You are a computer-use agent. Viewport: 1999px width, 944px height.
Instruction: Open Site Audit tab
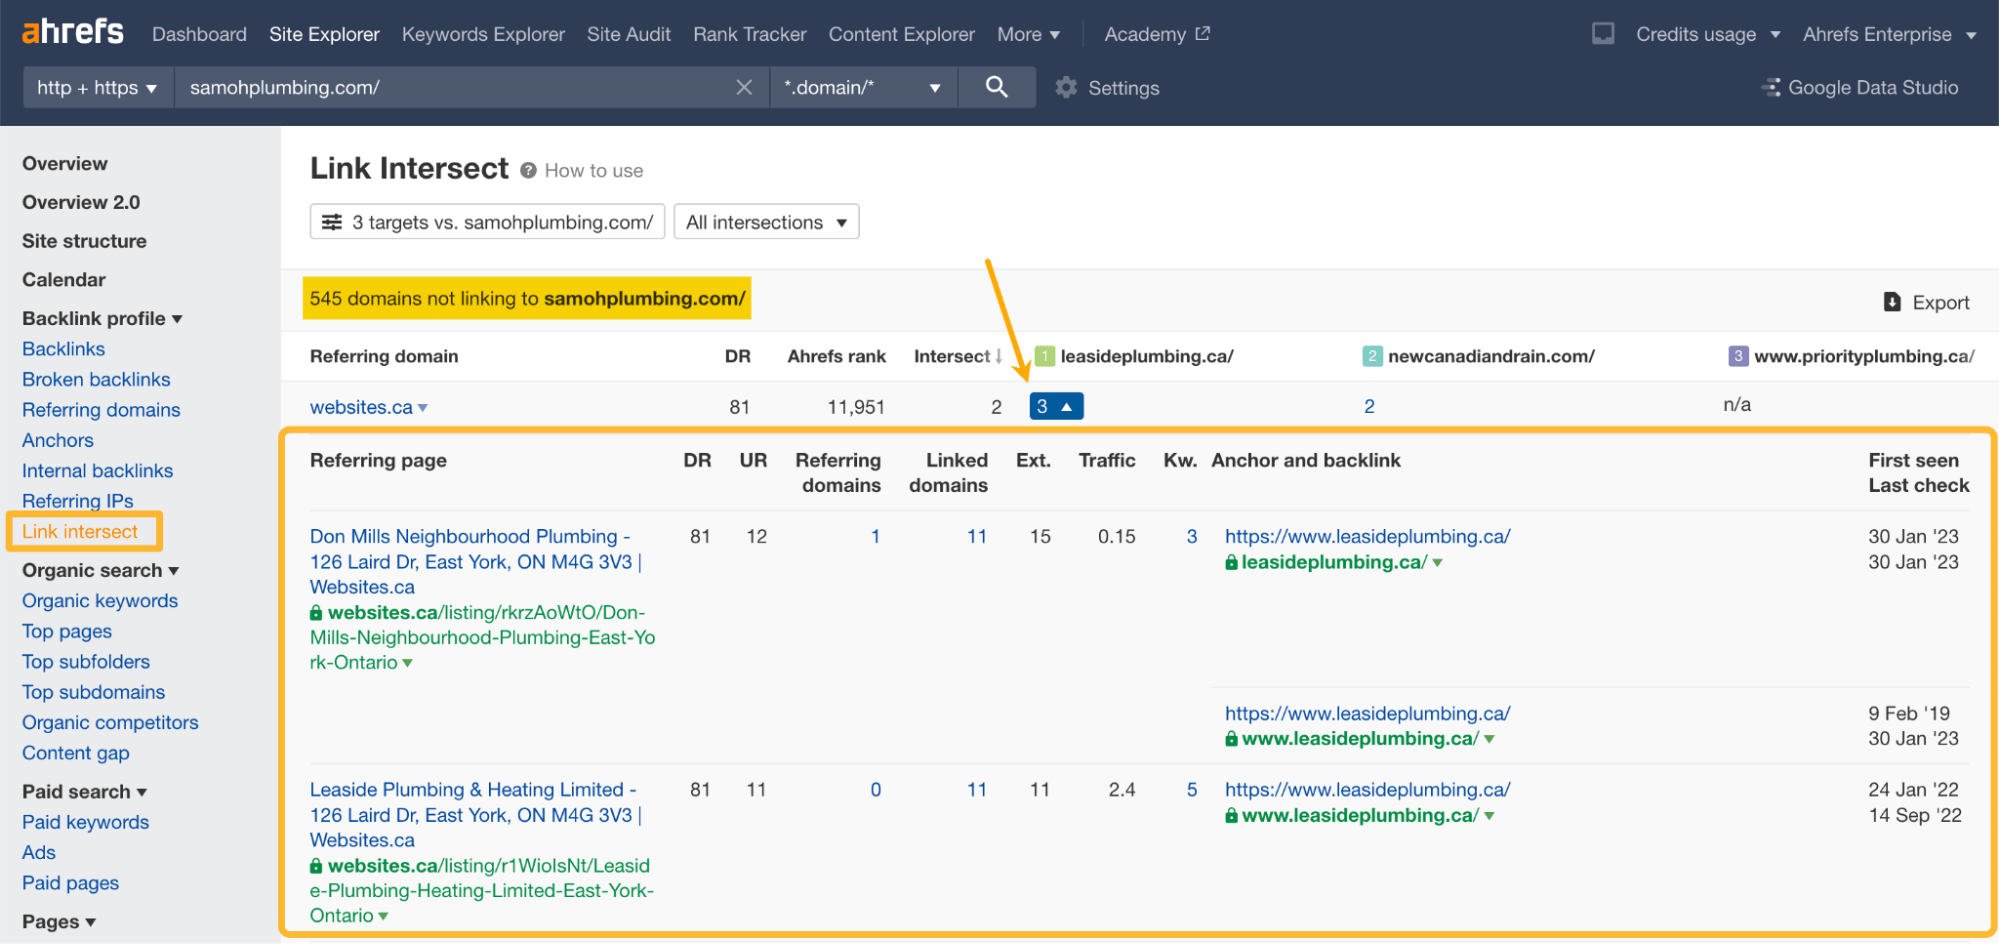[x=629, y=34]
